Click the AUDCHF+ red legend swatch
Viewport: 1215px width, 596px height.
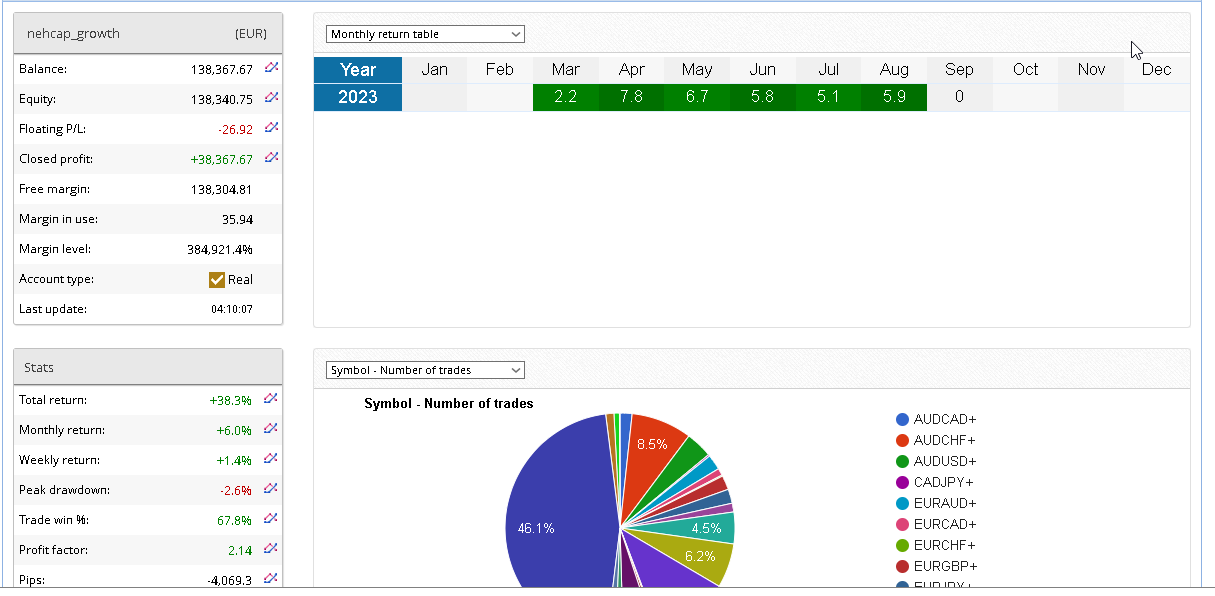click(902, 441)
